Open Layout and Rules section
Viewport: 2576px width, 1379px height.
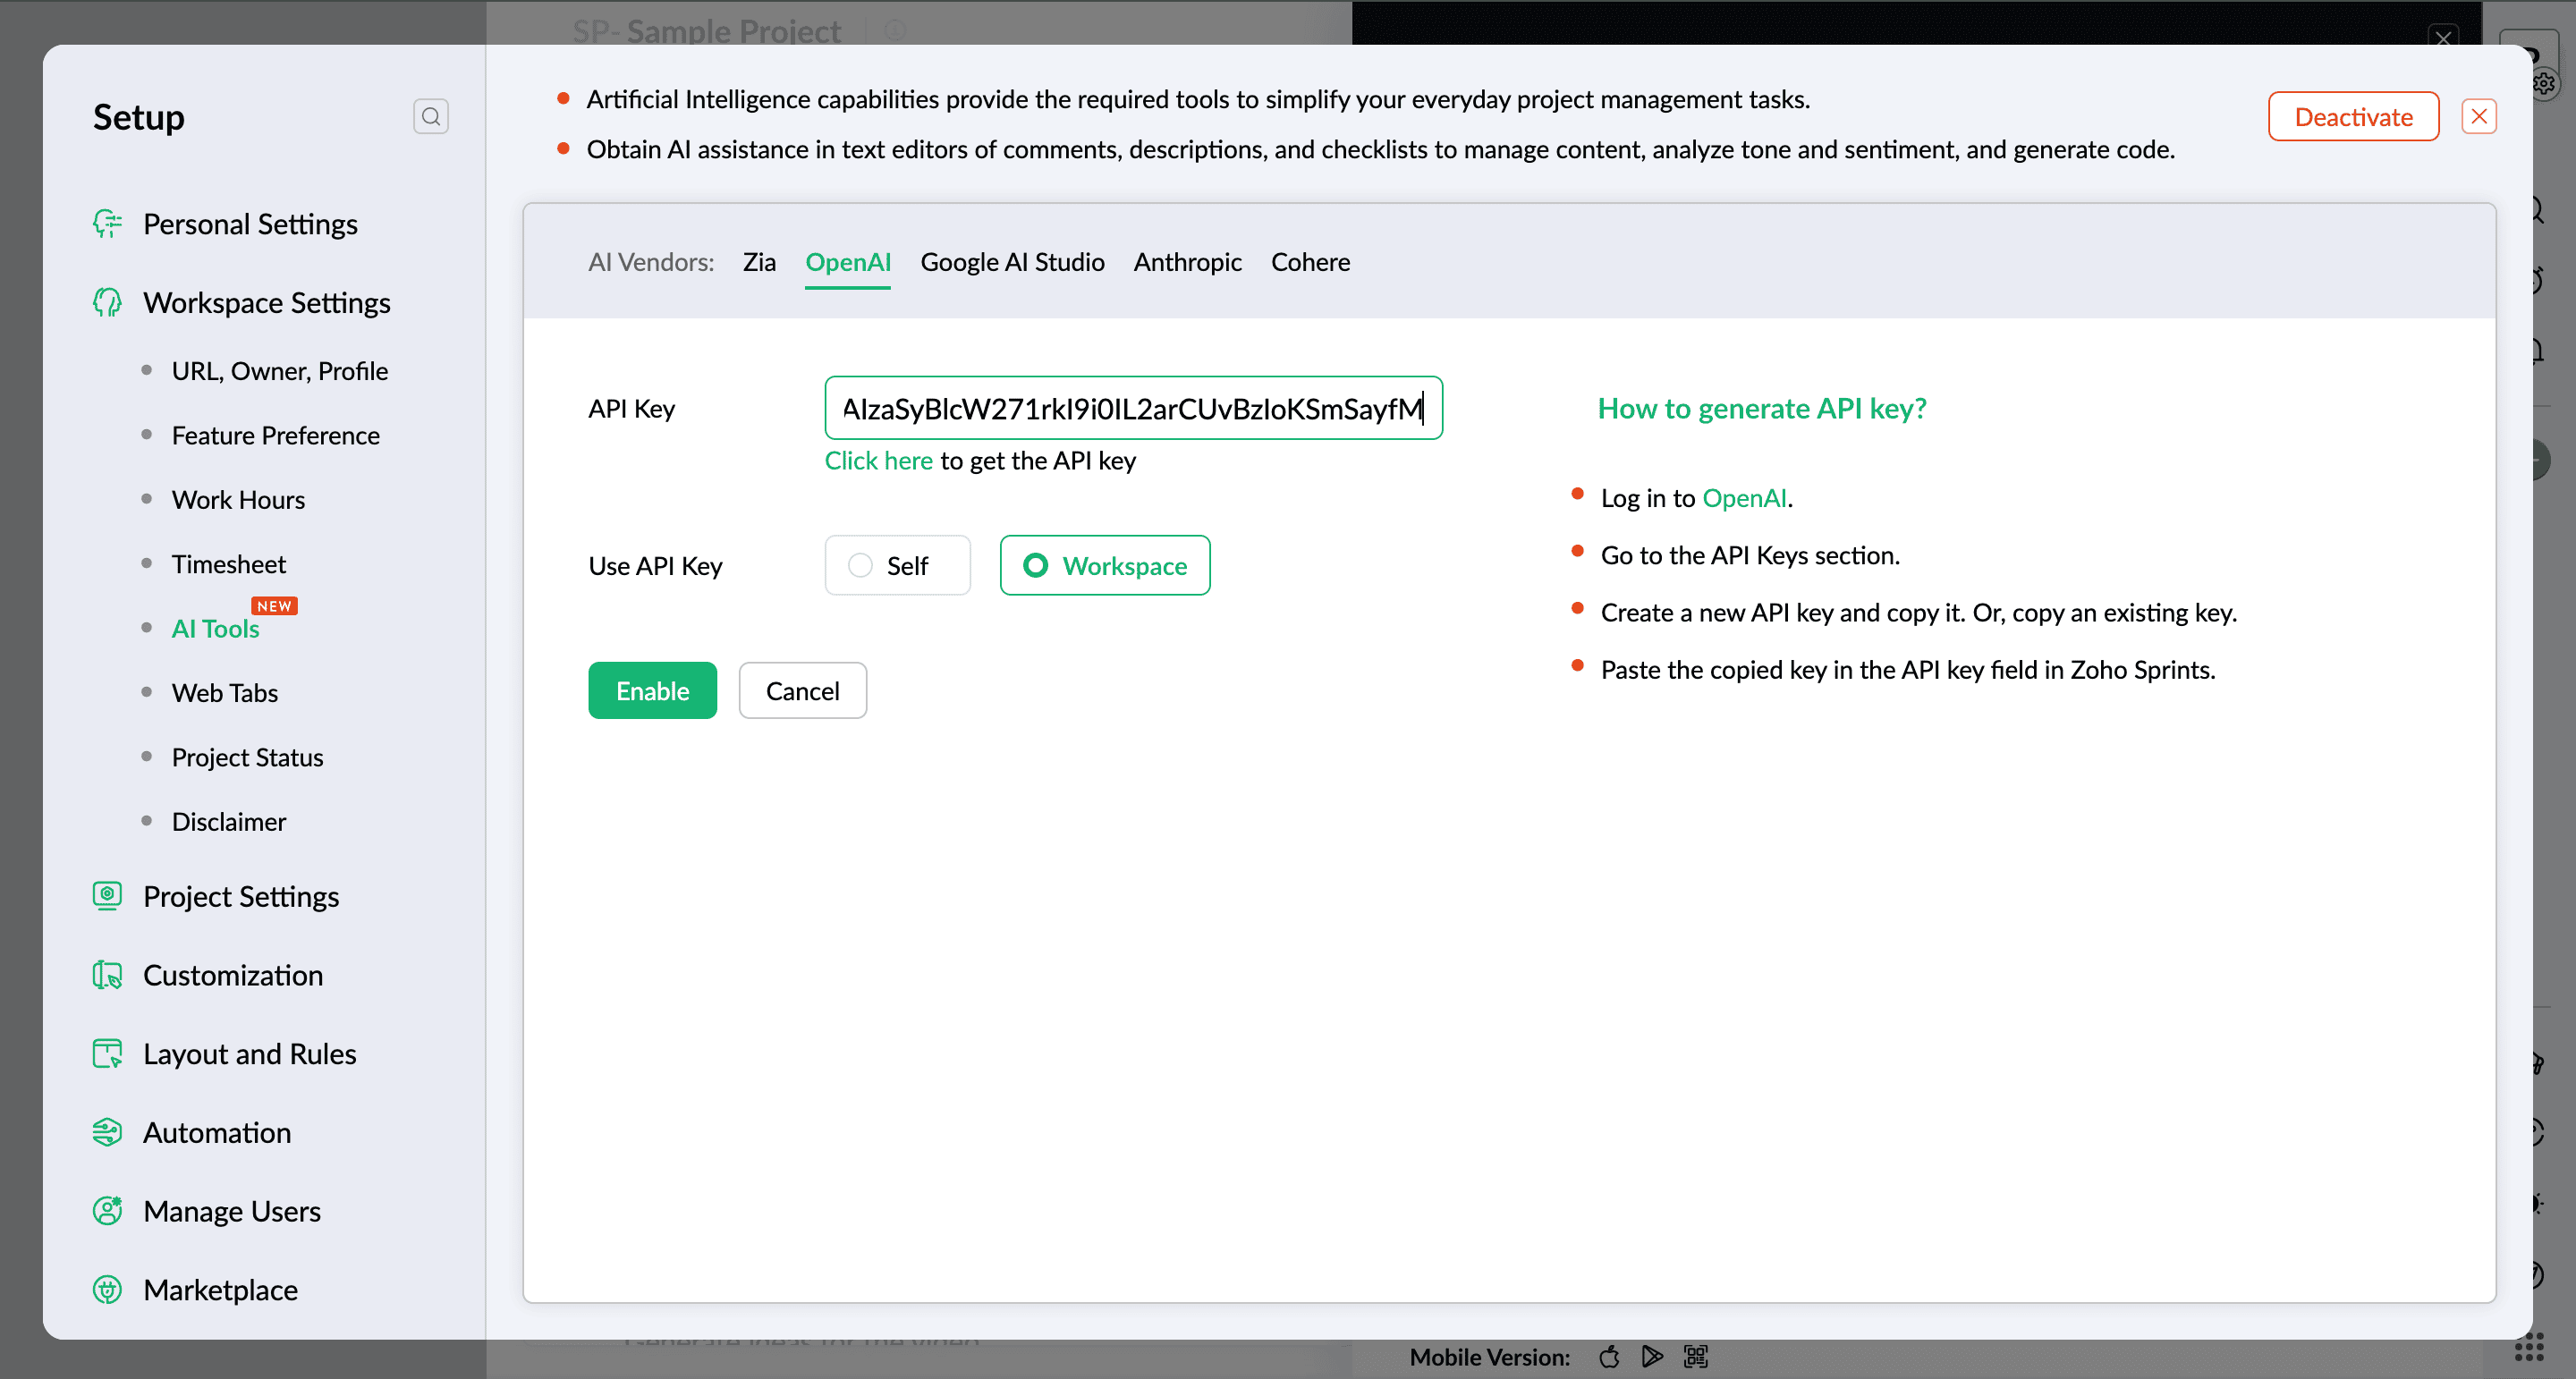250,1054
